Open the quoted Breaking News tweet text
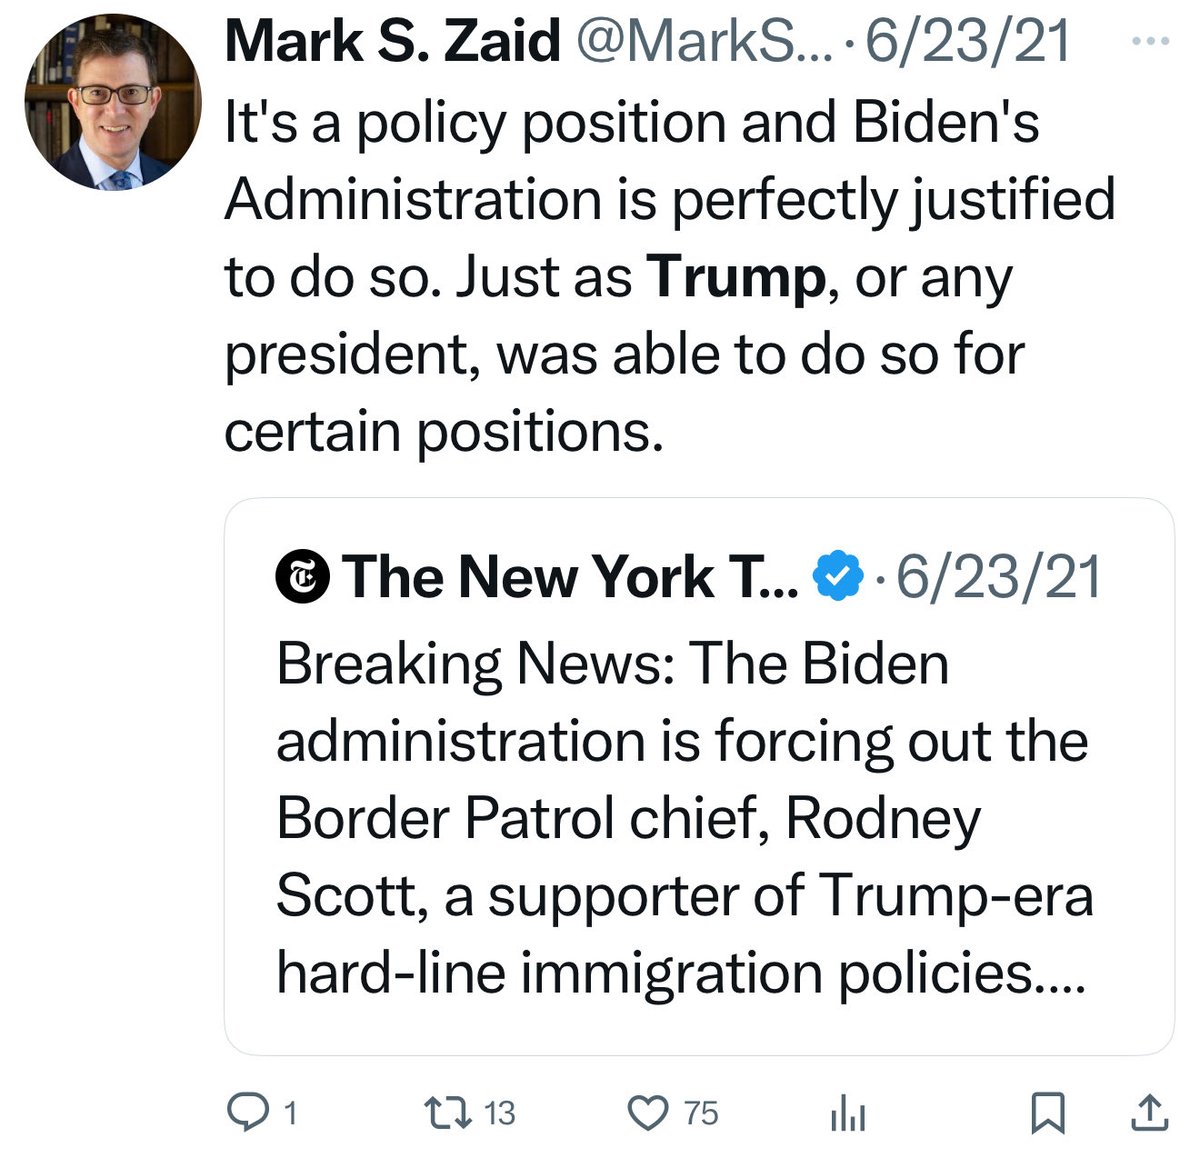The width and height of the screenshot is (1200, 1158). [x=682, y=818]
